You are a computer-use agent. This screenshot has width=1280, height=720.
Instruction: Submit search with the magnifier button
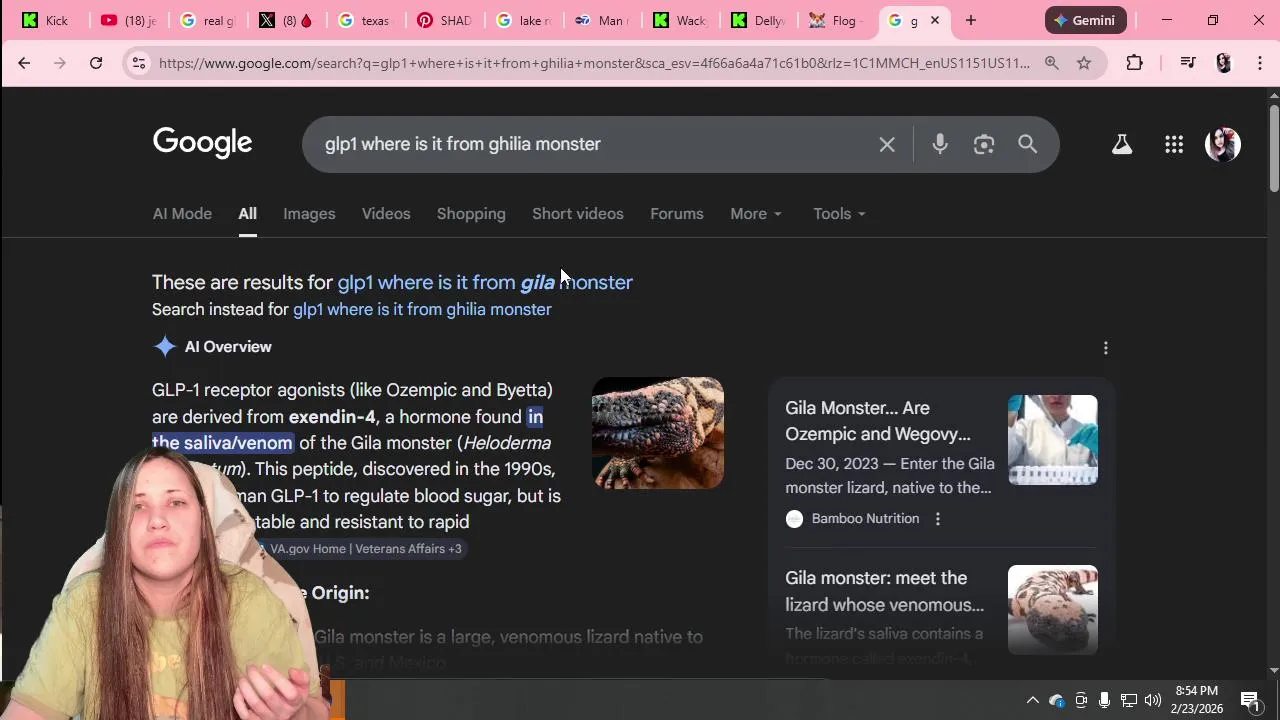[1028, 144]
